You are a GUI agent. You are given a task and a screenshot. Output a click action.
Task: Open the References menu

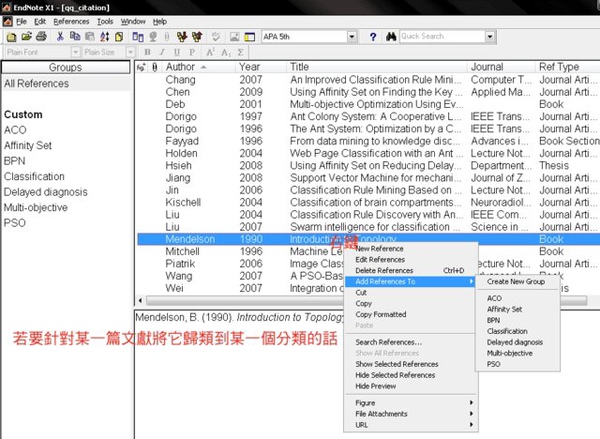click(71, 21)
